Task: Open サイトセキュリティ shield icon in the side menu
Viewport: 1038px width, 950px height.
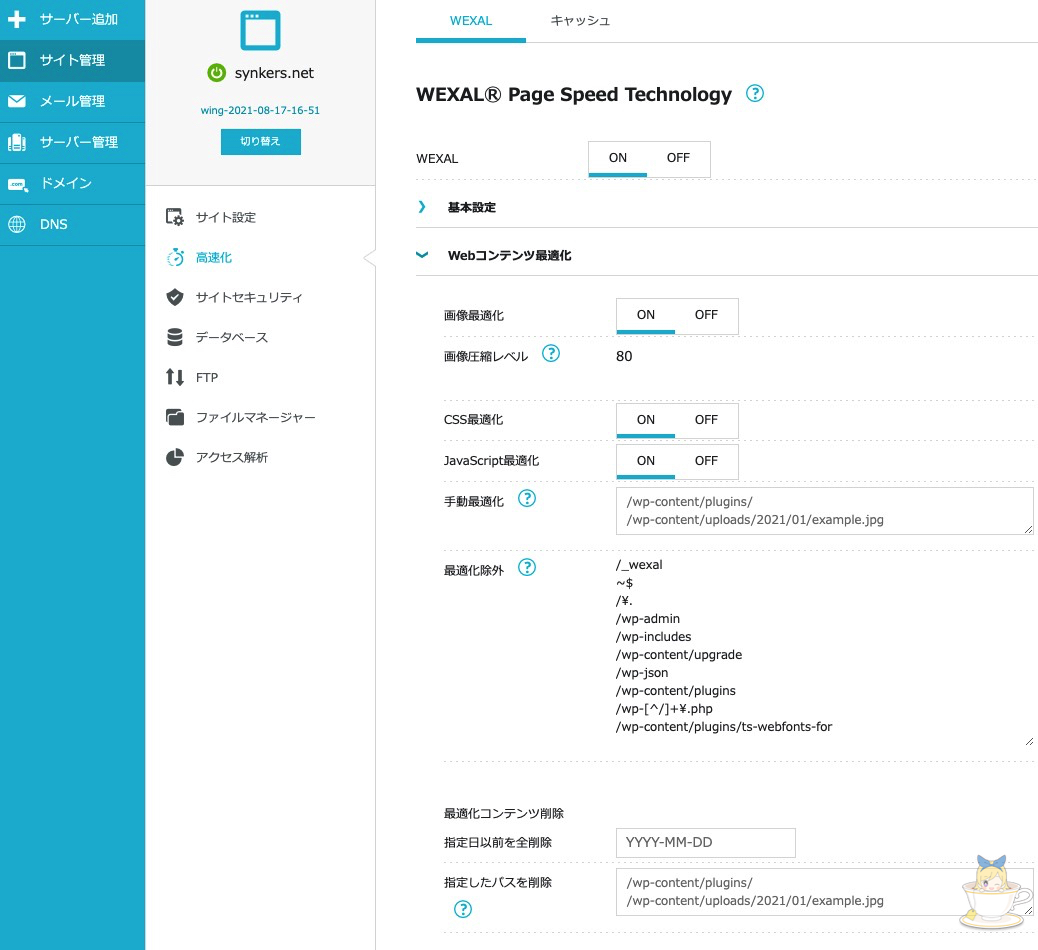Action: (x=175, y=297)
